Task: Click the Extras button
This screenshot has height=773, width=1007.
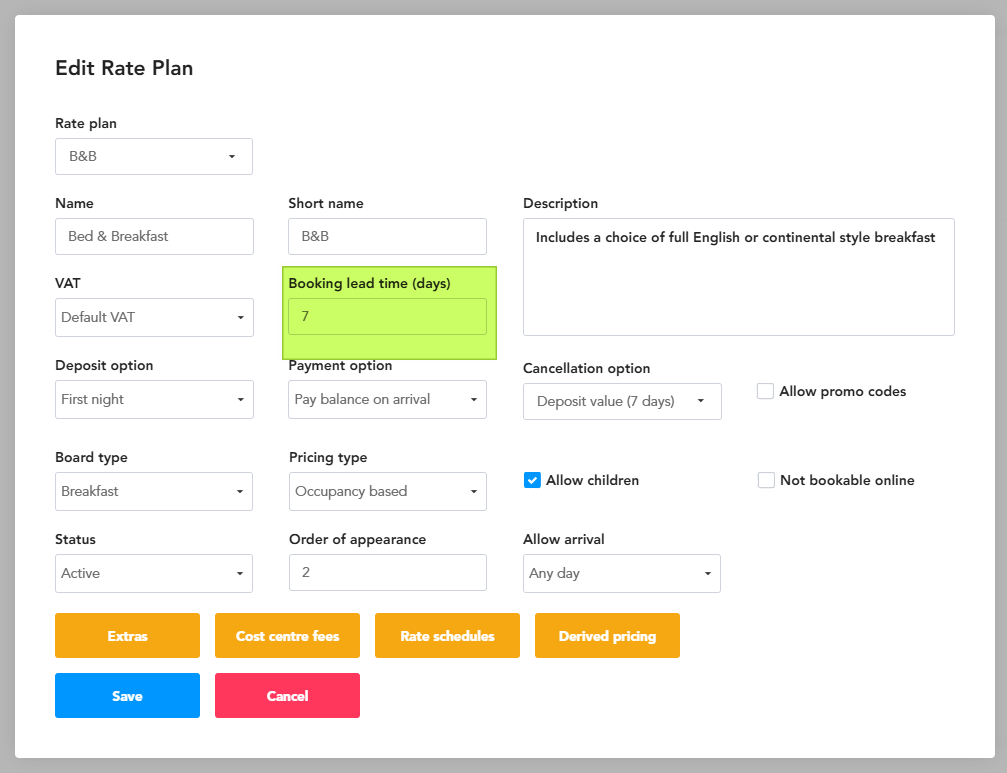Action: click(127, 636)
